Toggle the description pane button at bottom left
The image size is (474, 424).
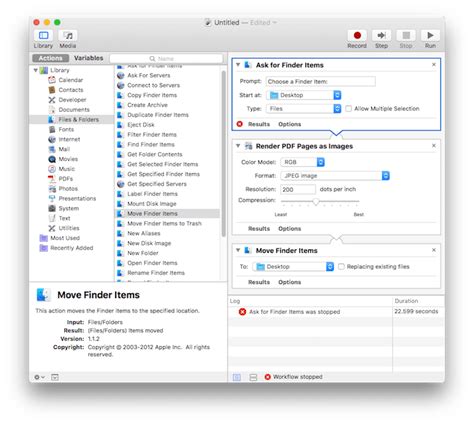tap(55, 377)
